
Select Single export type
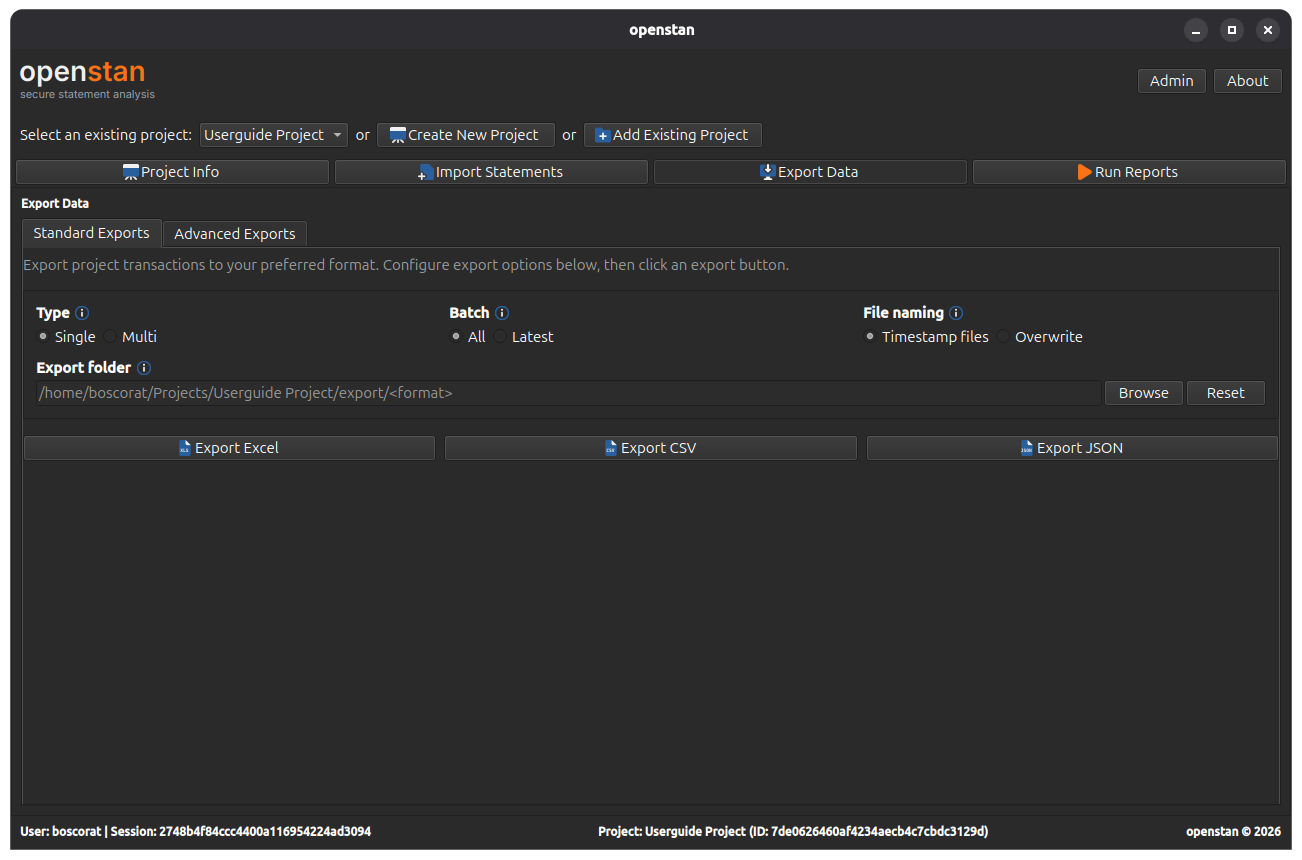point(66,337)
